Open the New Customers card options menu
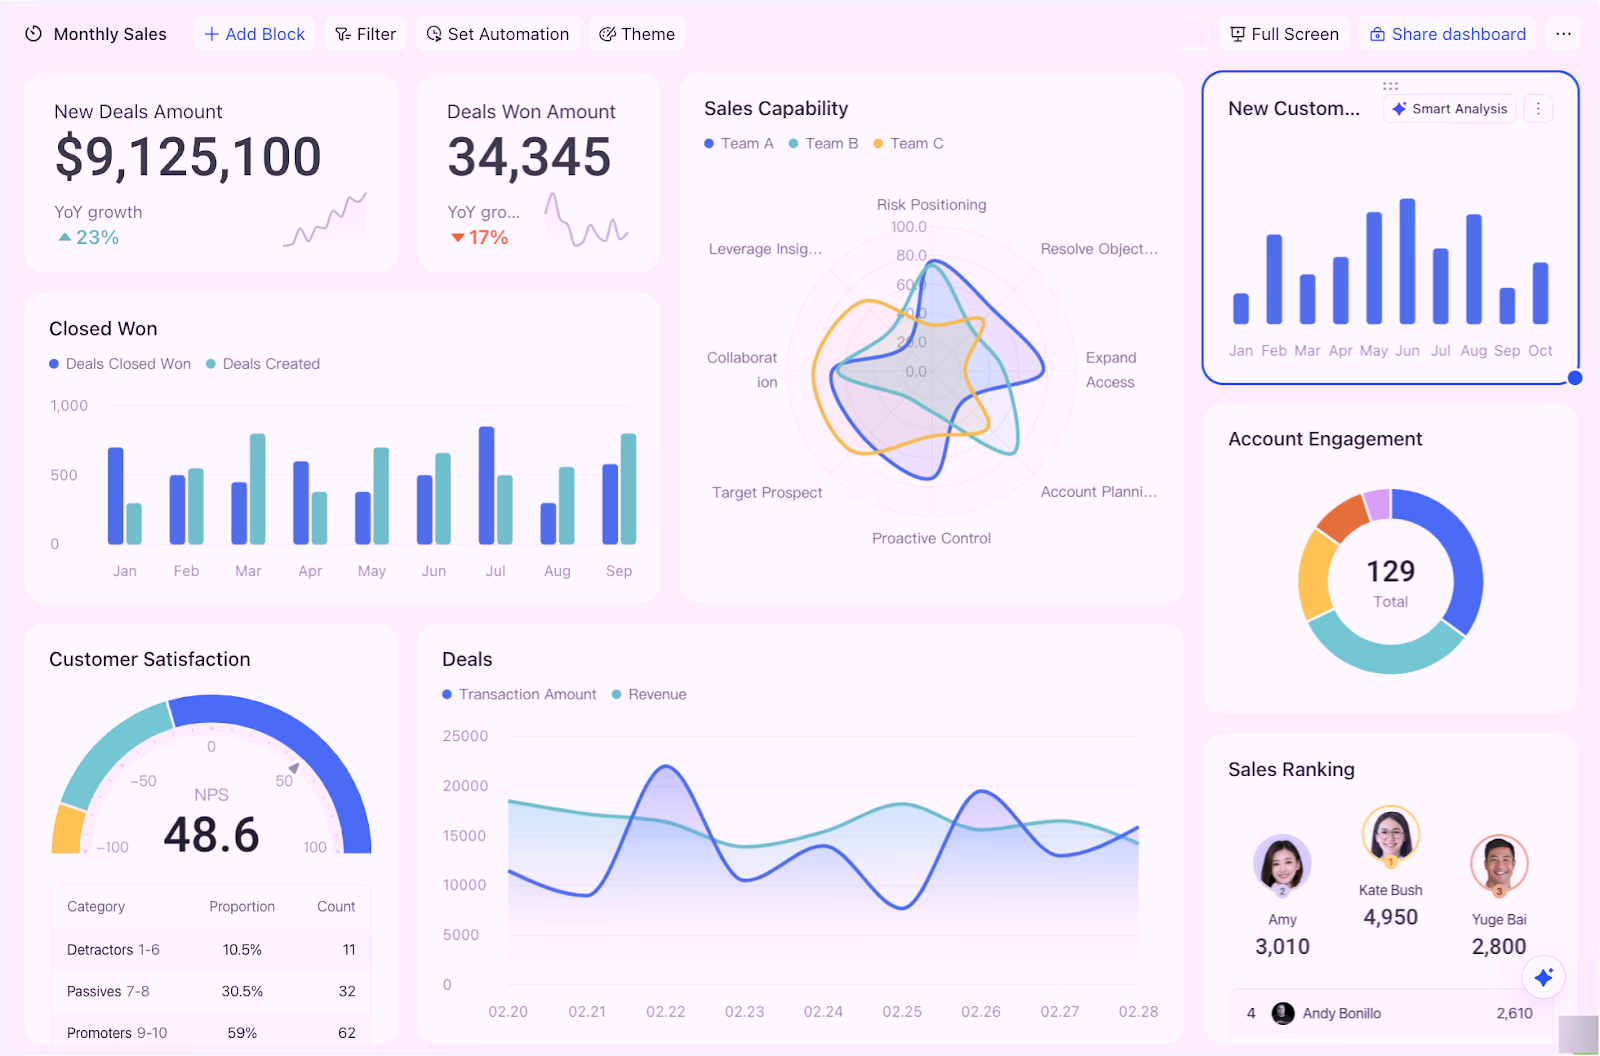 [1538, 108]
